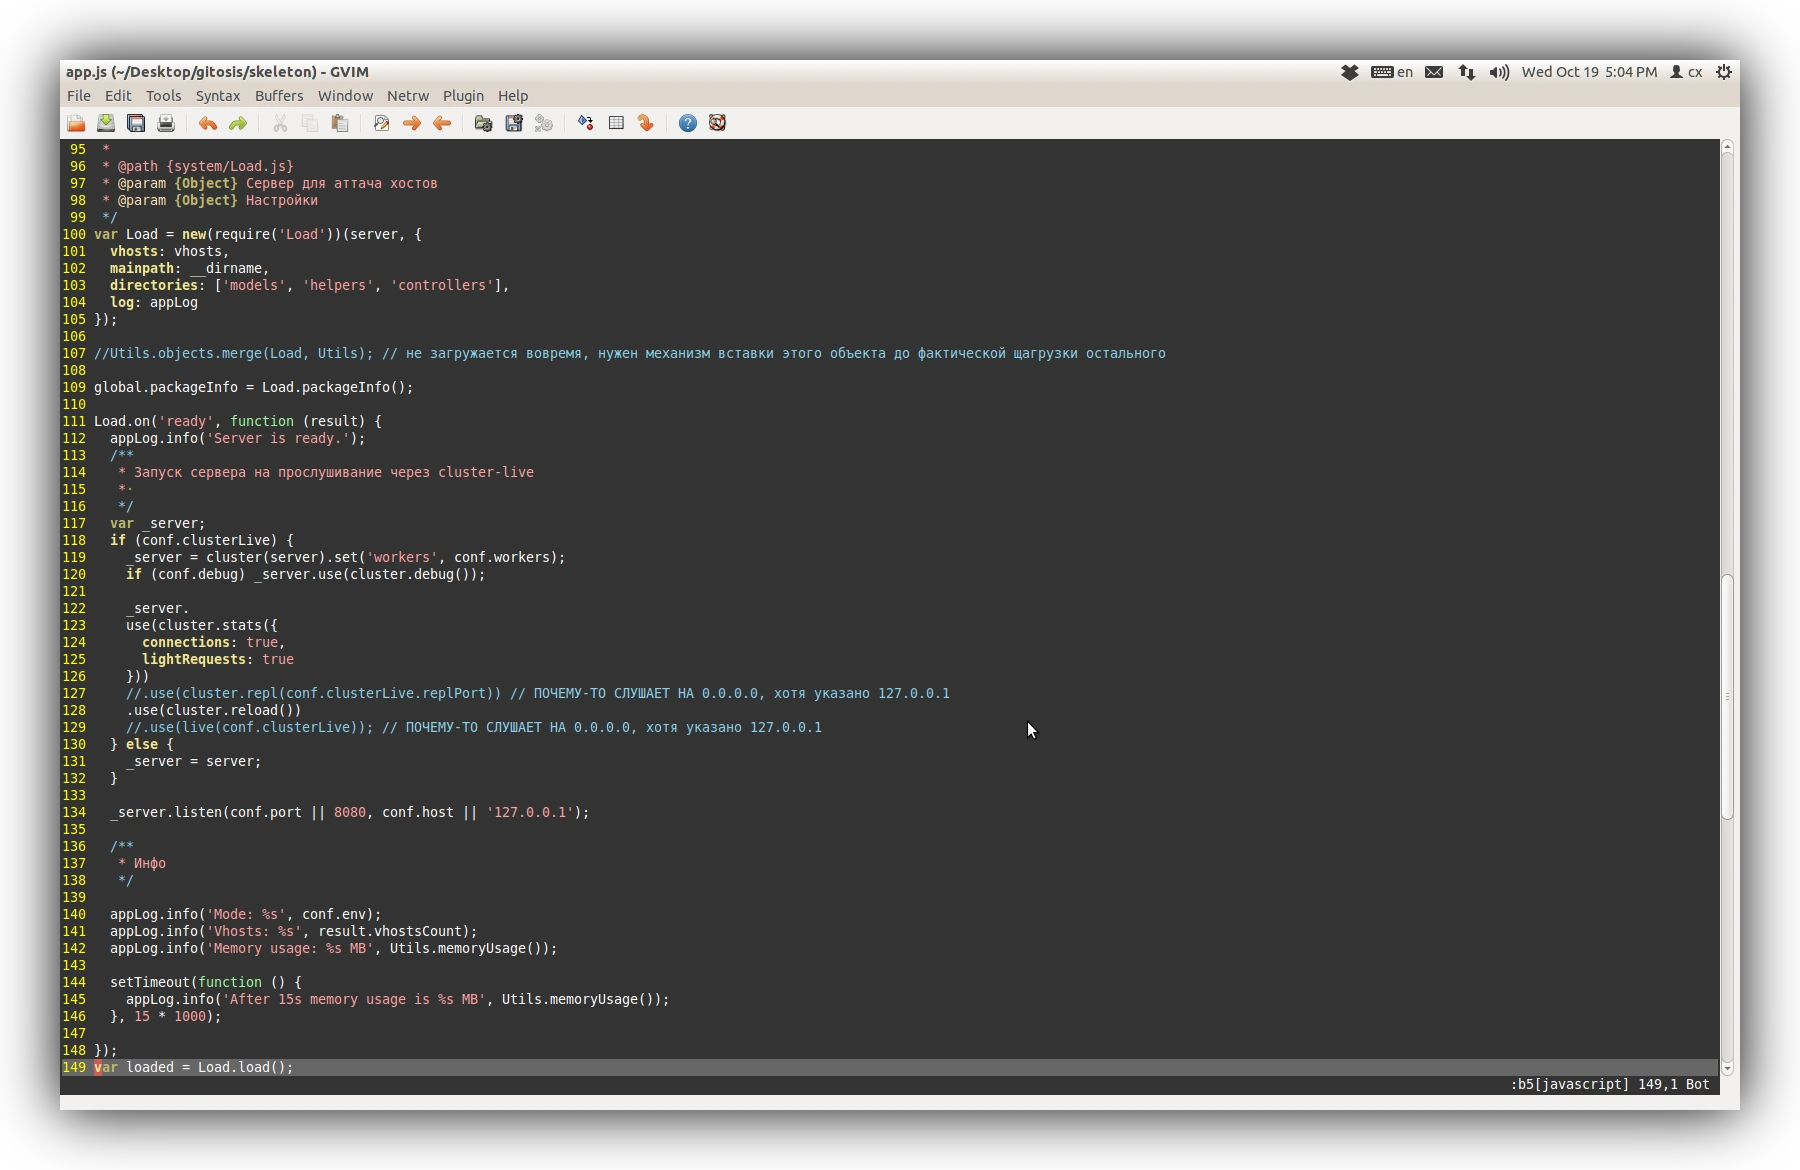Screen dimensions: 1800x1170
Task: Click the port number '8080' on line 134
Action: [350, 812]
